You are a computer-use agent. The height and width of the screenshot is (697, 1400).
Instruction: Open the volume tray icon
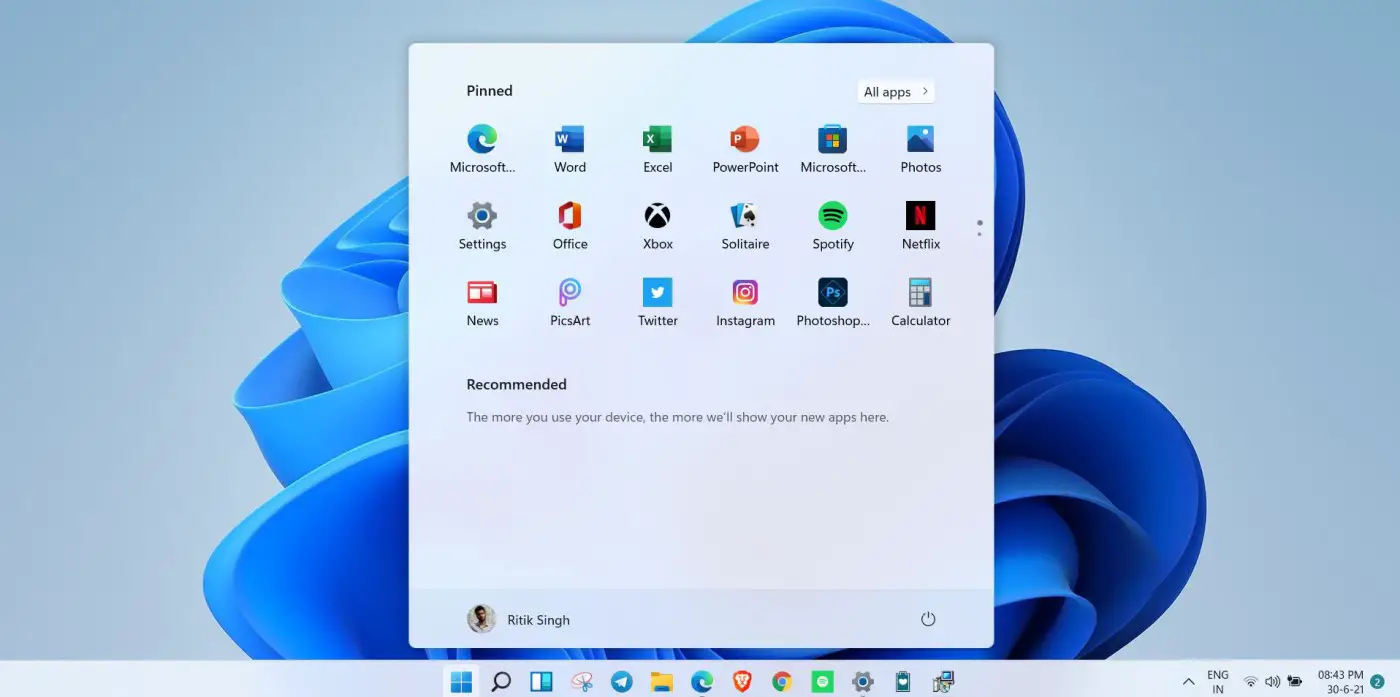(1272, 682)
